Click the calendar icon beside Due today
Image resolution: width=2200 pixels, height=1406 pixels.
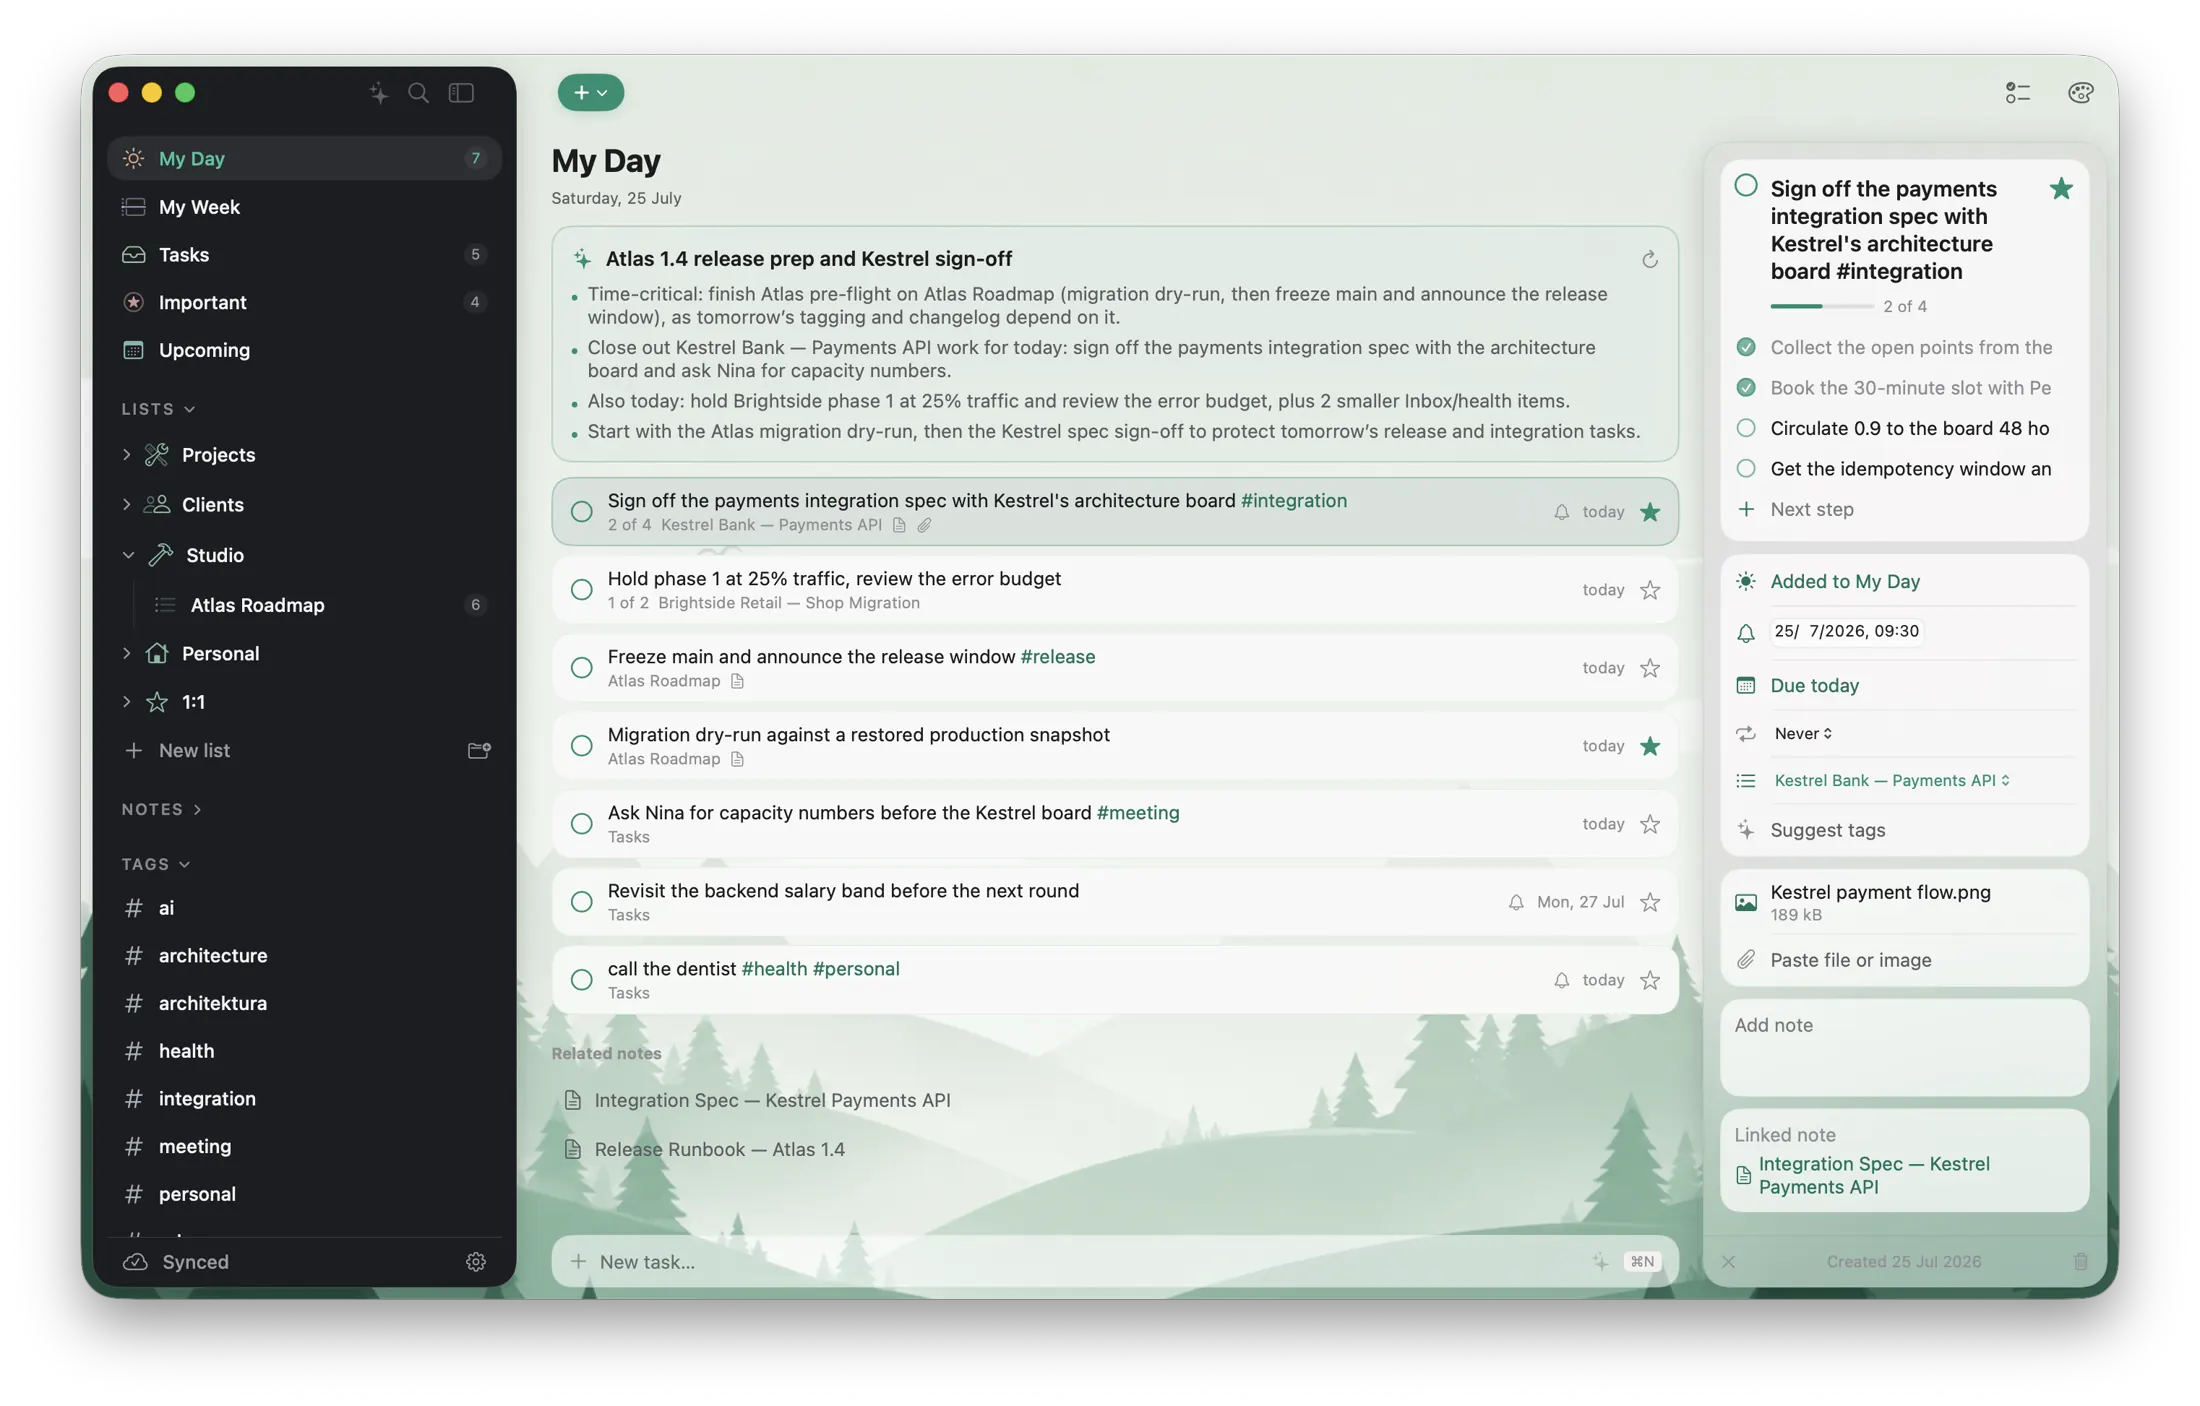(1745, 686)
